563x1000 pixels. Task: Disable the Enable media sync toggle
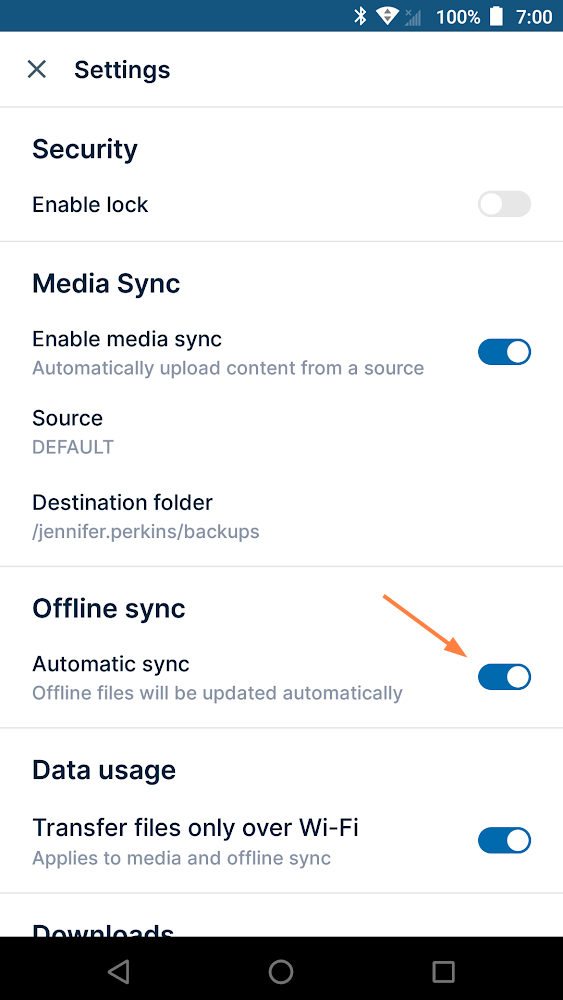pyautogui.click(x=504, y=352)
